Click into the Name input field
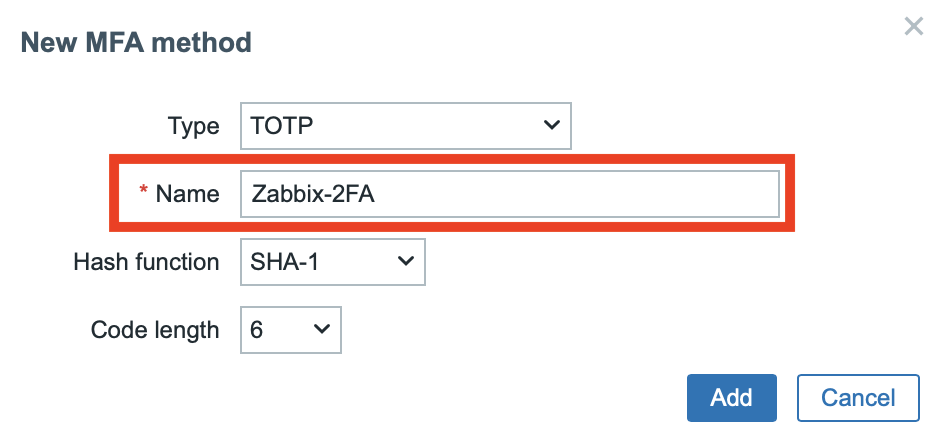This screenshot has width=940, height=442. coord(509,194)
